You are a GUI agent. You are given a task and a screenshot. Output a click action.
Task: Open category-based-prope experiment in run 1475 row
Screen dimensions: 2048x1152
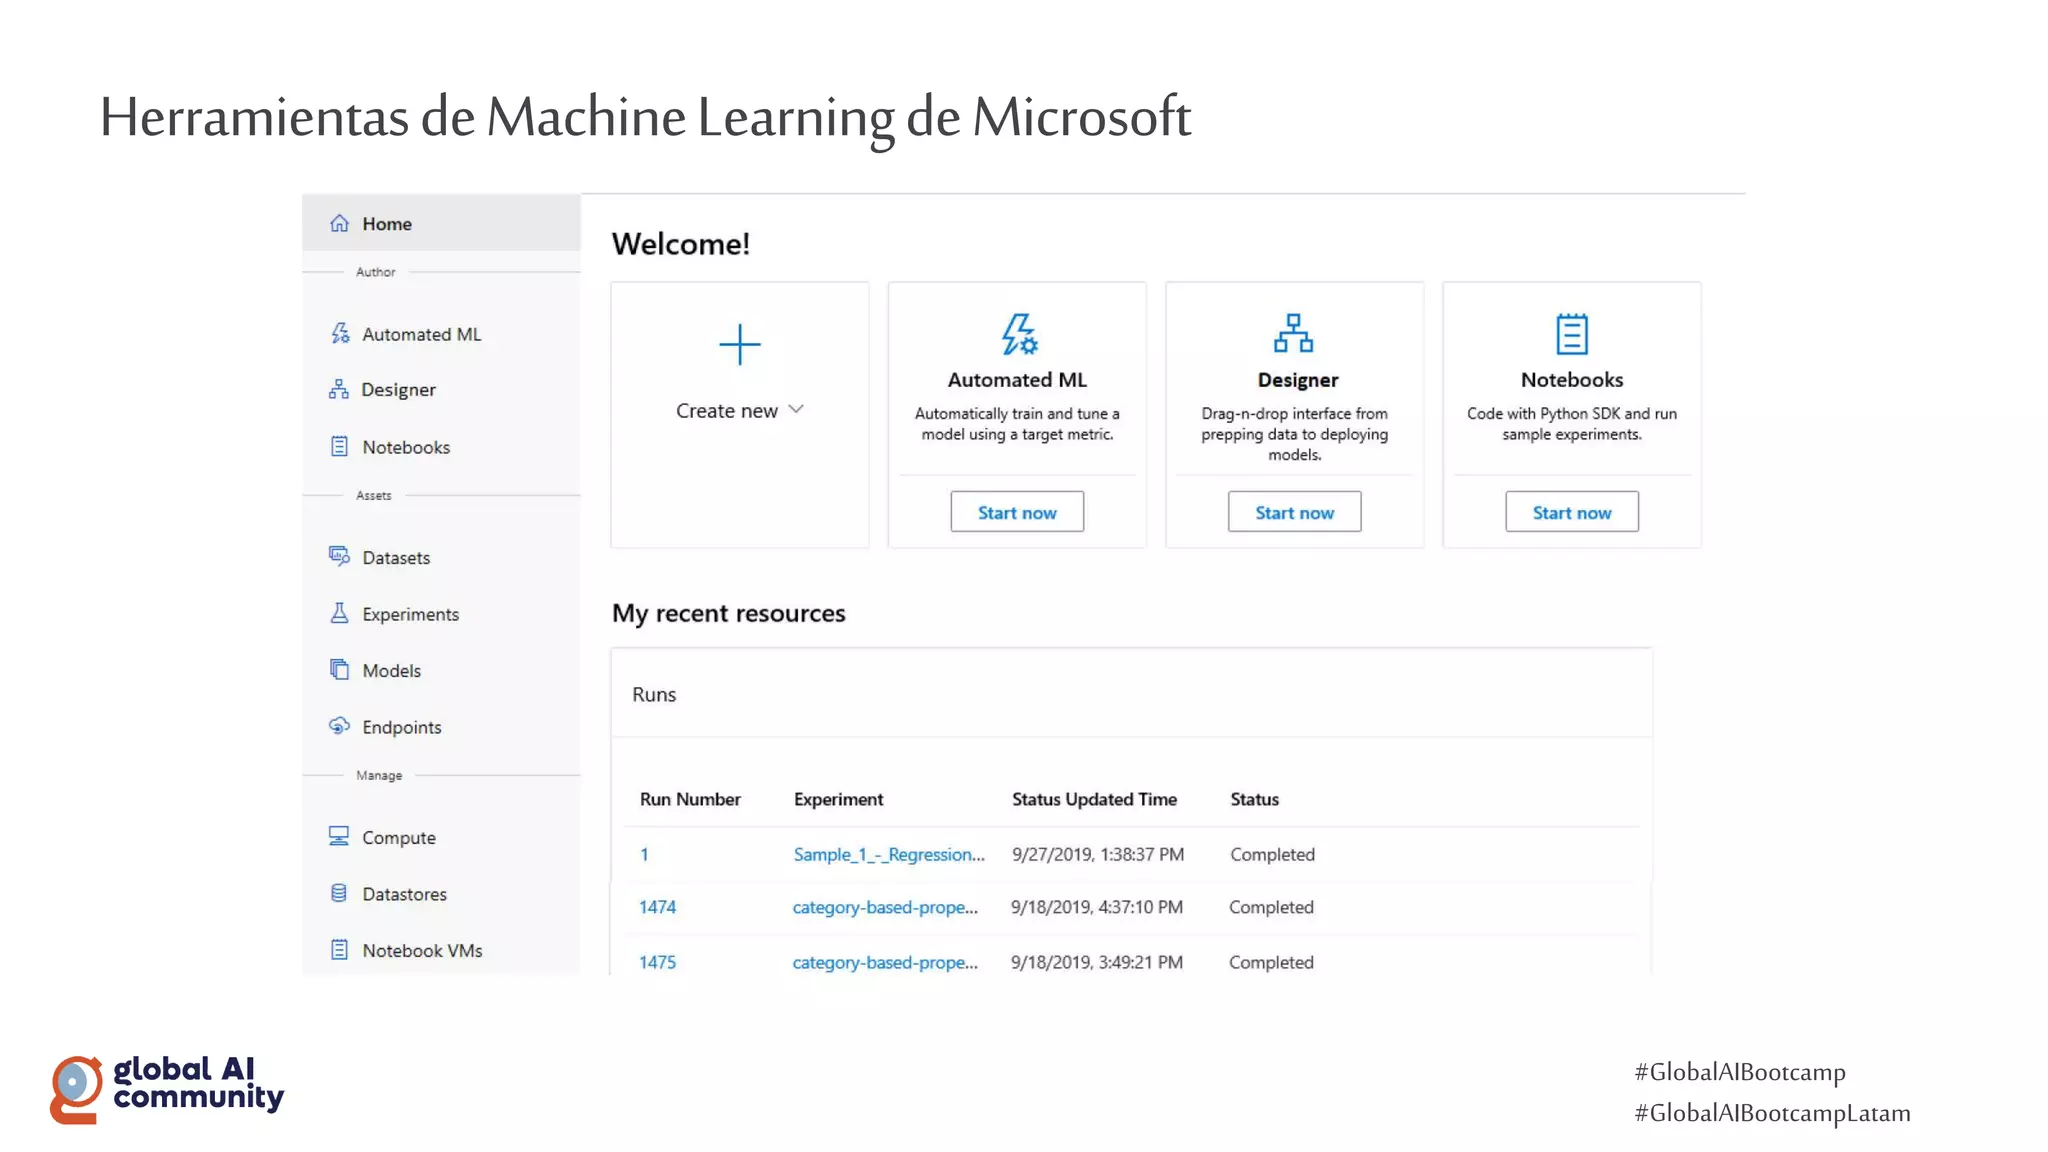pyautogui.click(x=885, y=962)
